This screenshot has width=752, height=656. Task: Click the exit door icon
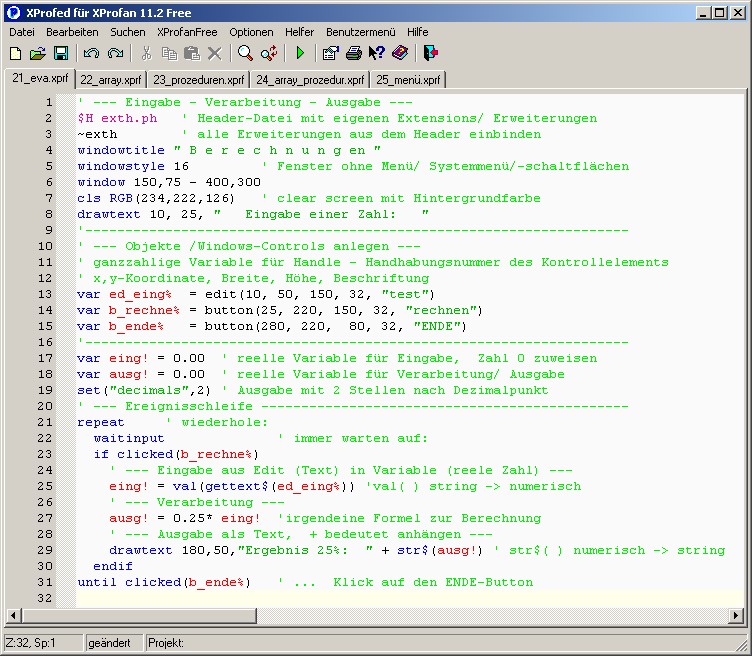coord(430,53)
